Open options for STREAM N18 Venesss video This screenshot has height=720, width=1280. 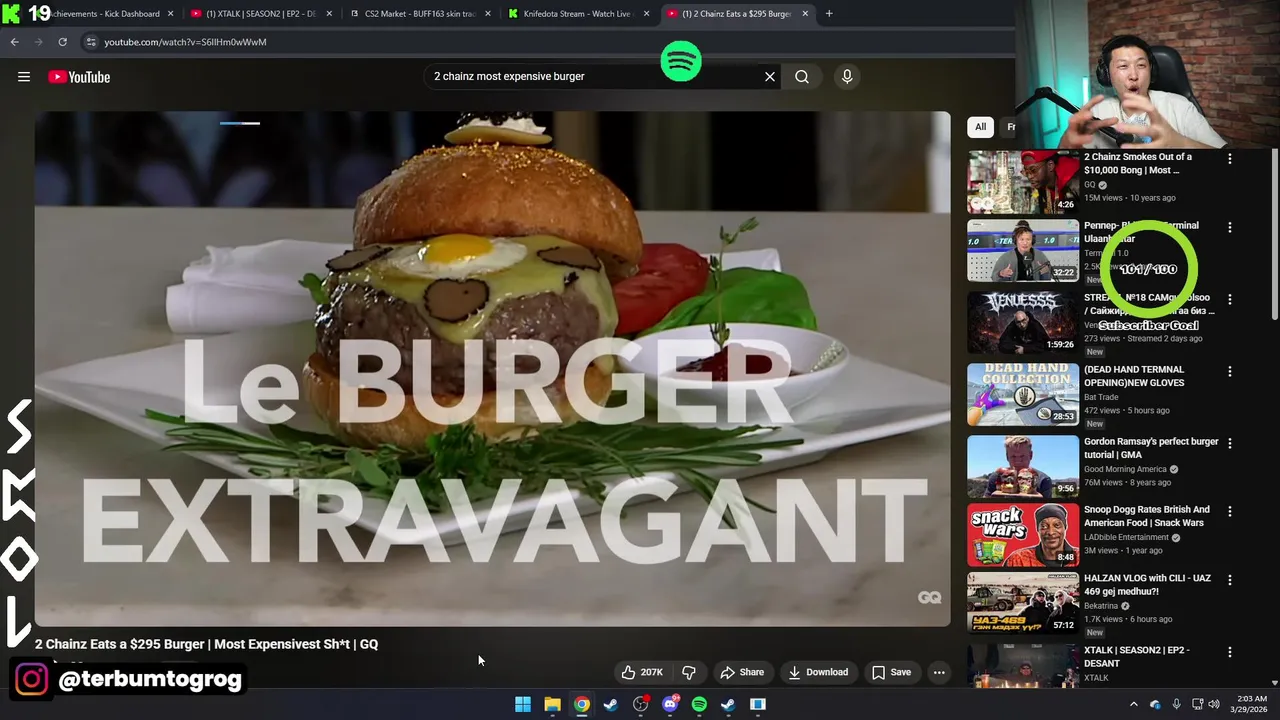pyautogui.click(x=1230, y=299)
